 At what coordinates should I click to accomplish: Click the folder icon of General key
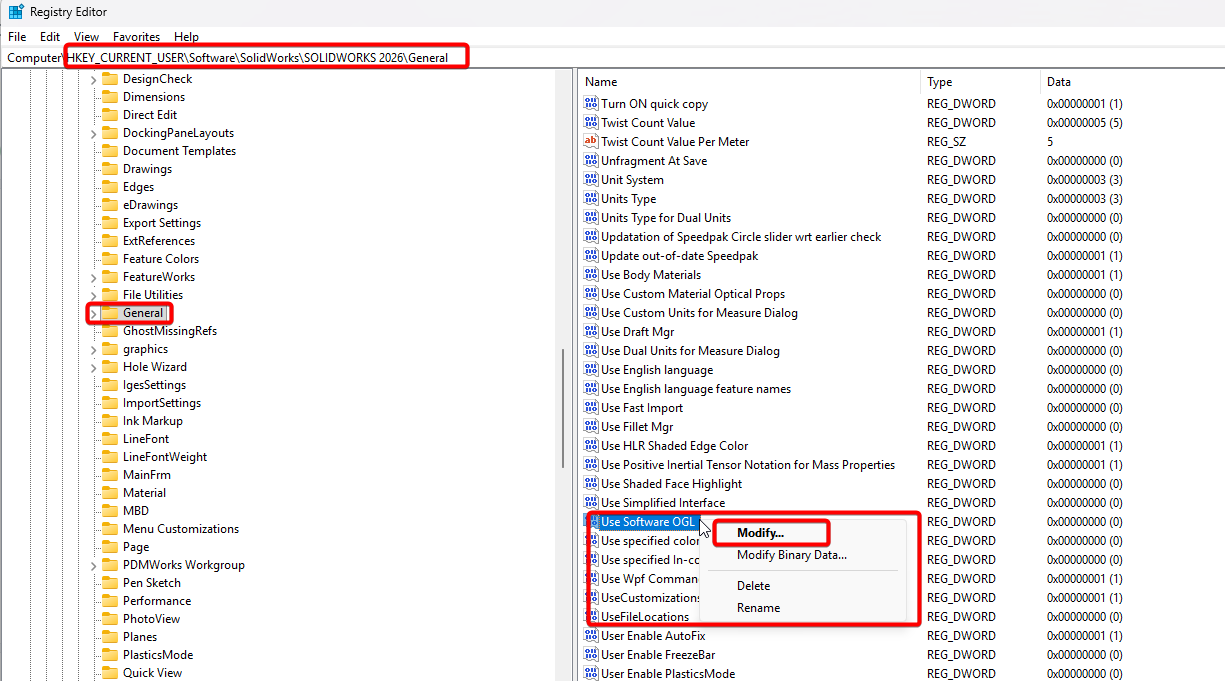point(110,313)
